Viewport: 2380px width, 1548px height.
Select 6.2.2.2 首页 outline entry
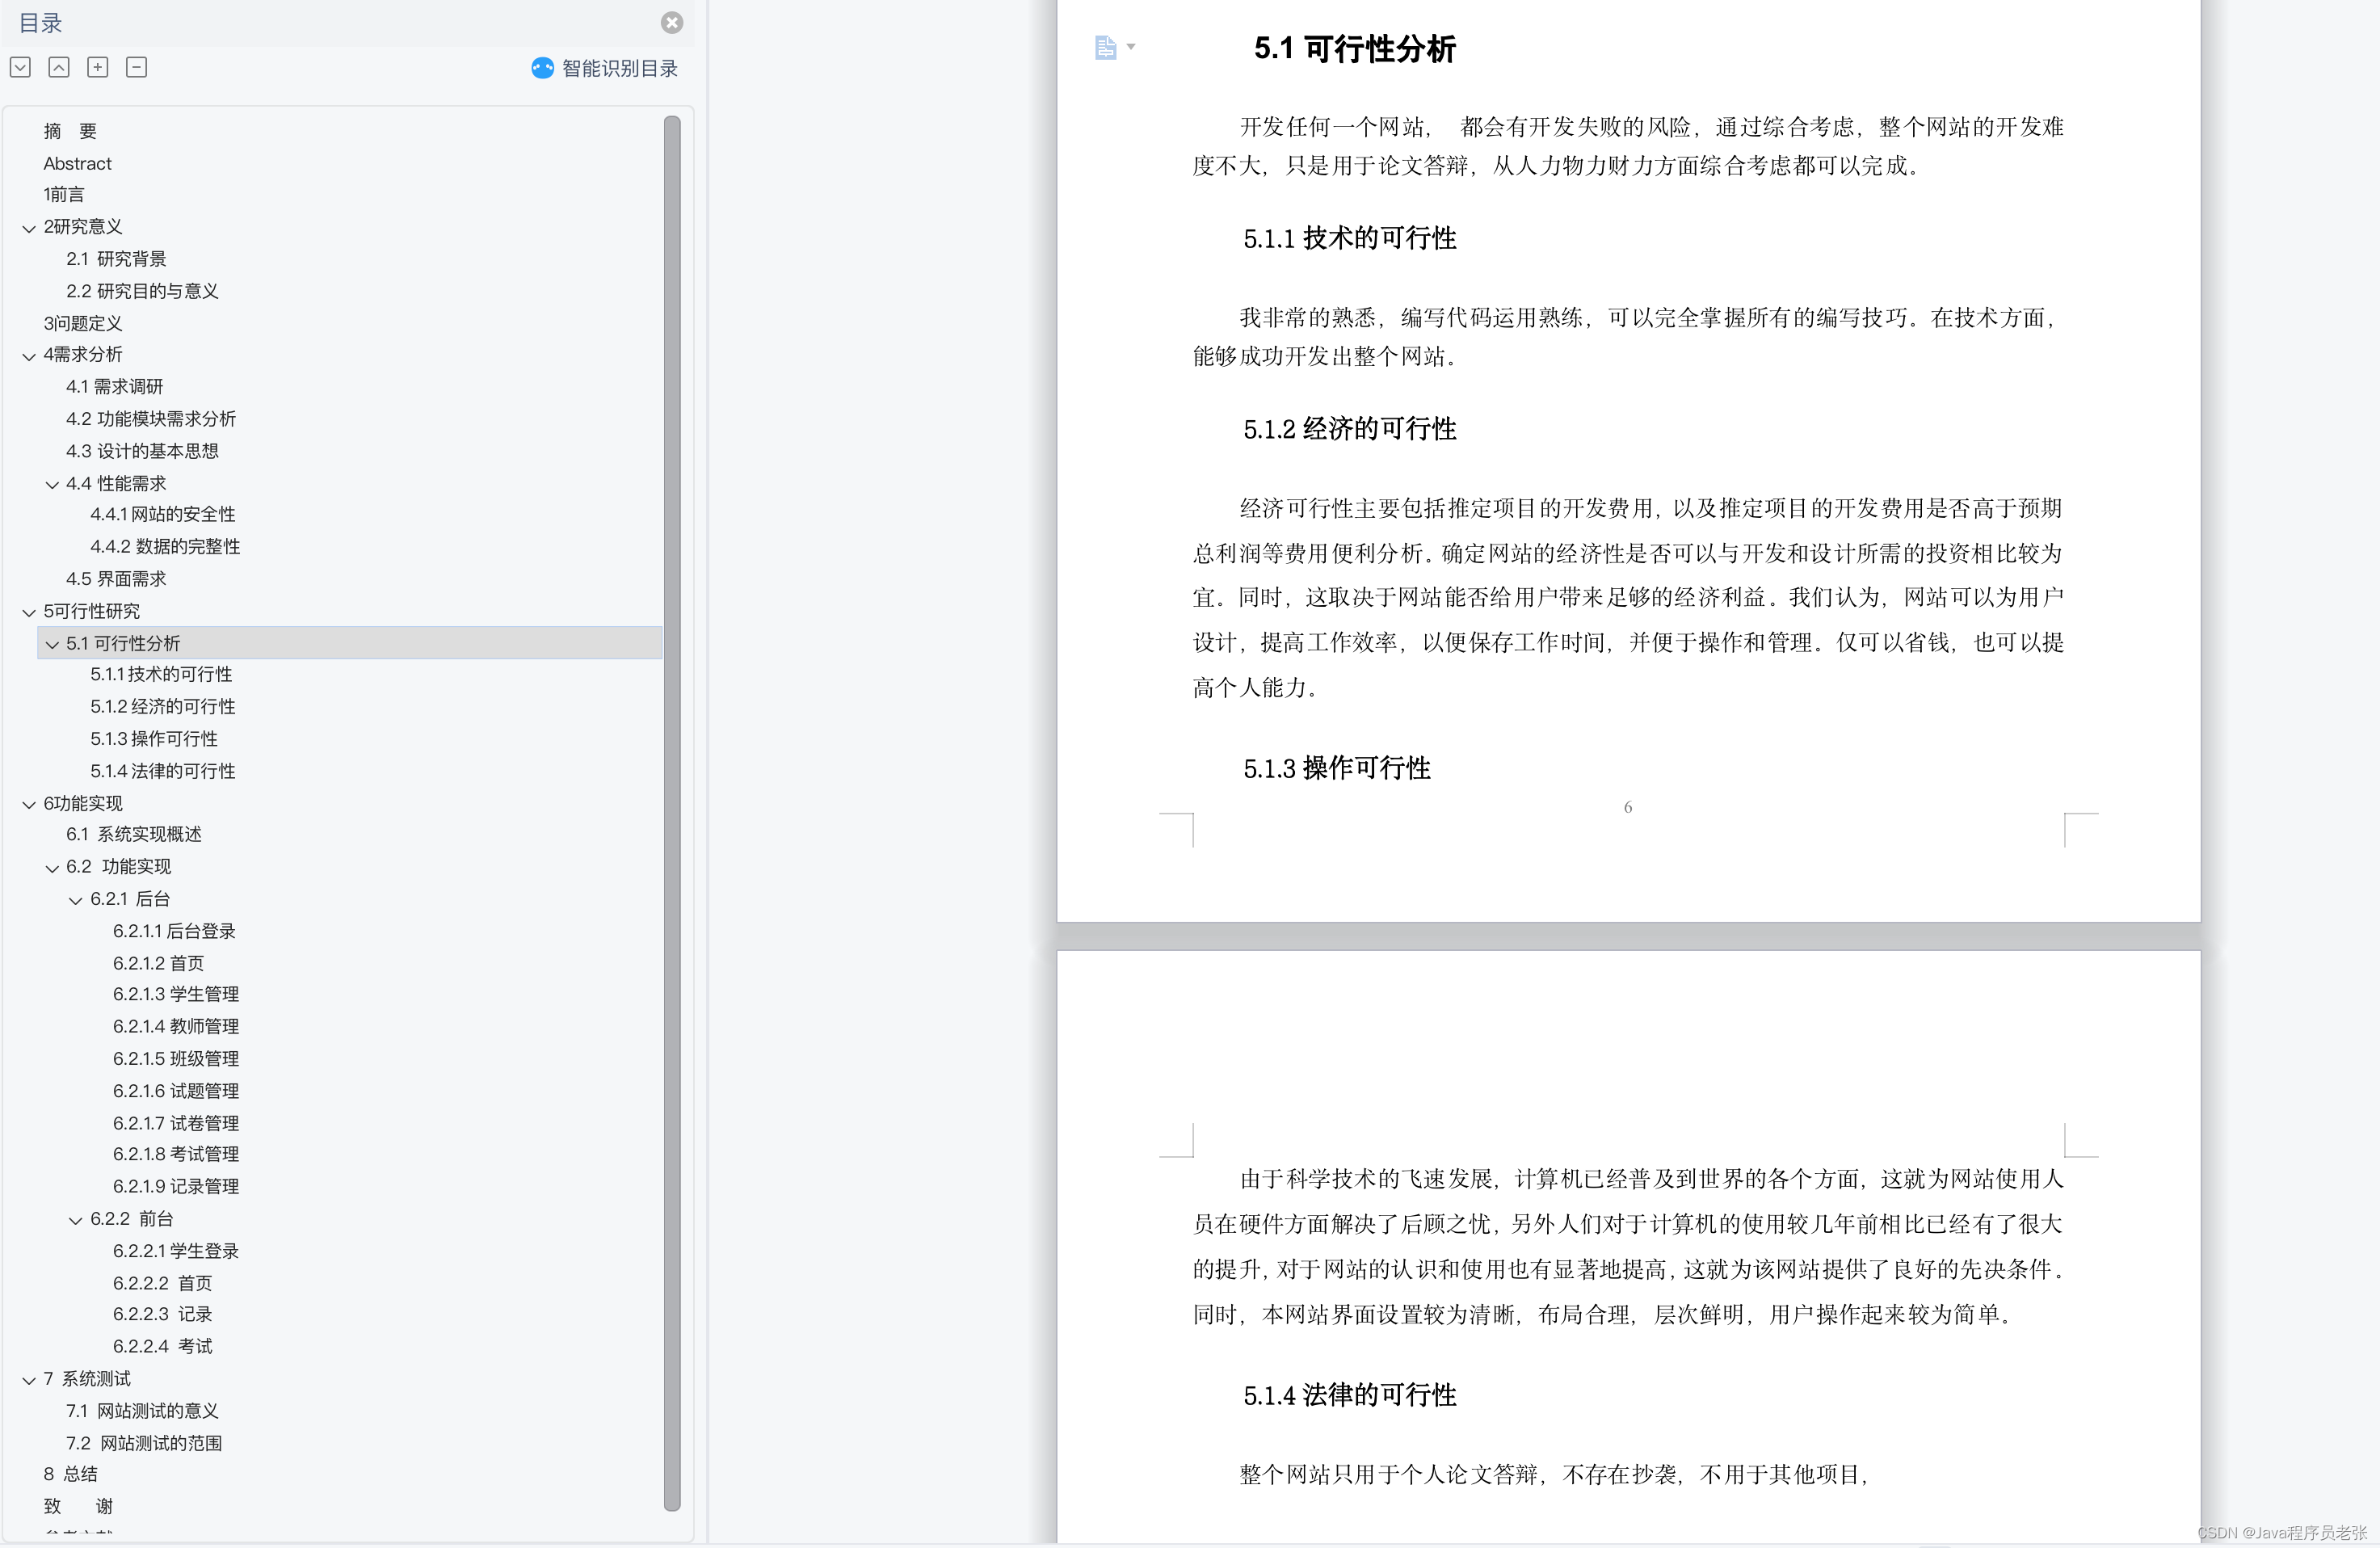click(162, 1283)
